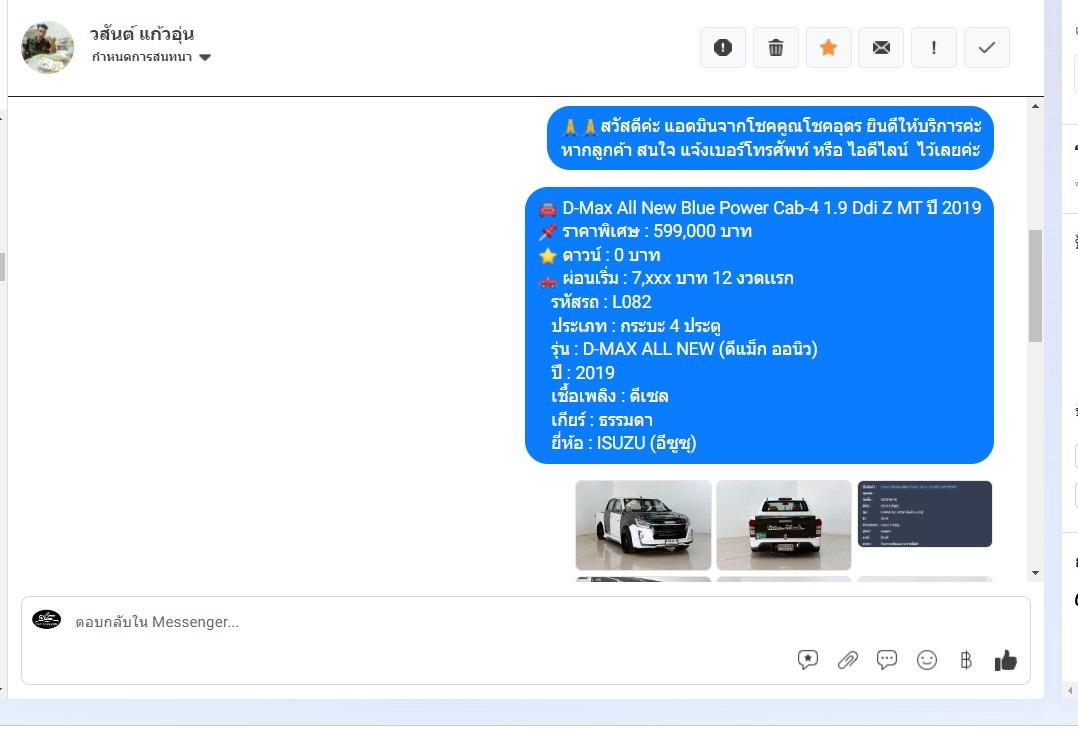Open the dark car details image
Viewport: 1078px width, 730px height.
click(x=925, y=514)
